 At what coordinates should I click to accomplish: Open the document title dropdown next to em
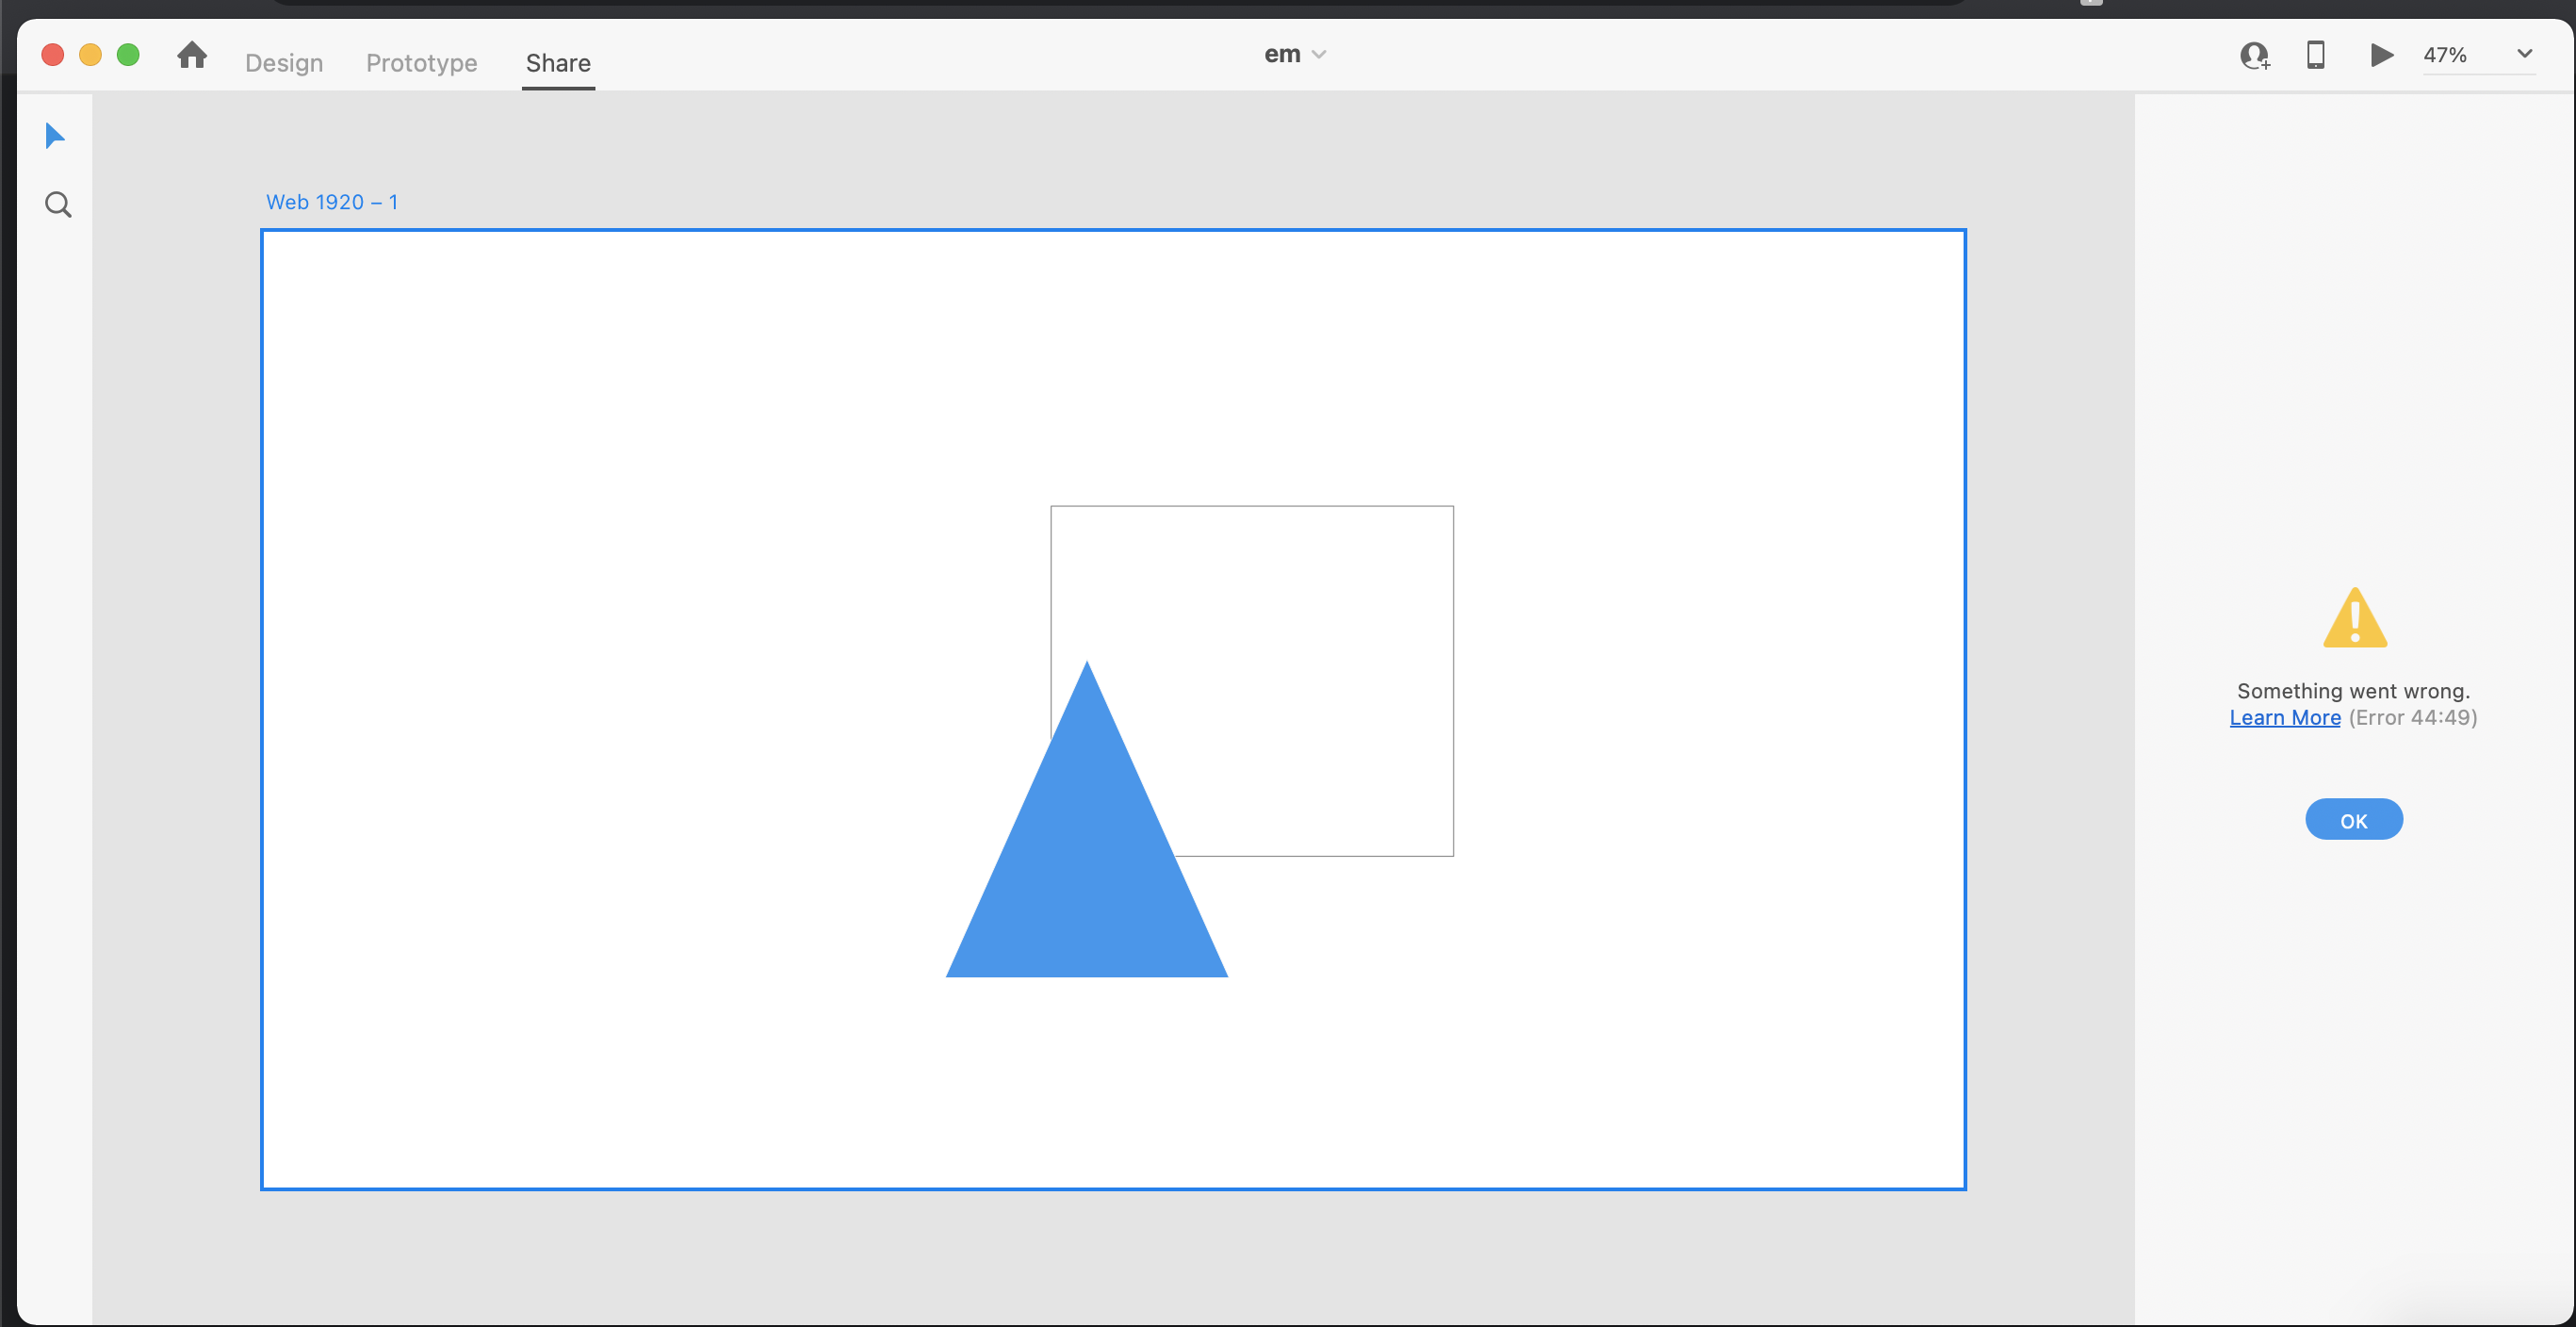[x=1319, y=54]
